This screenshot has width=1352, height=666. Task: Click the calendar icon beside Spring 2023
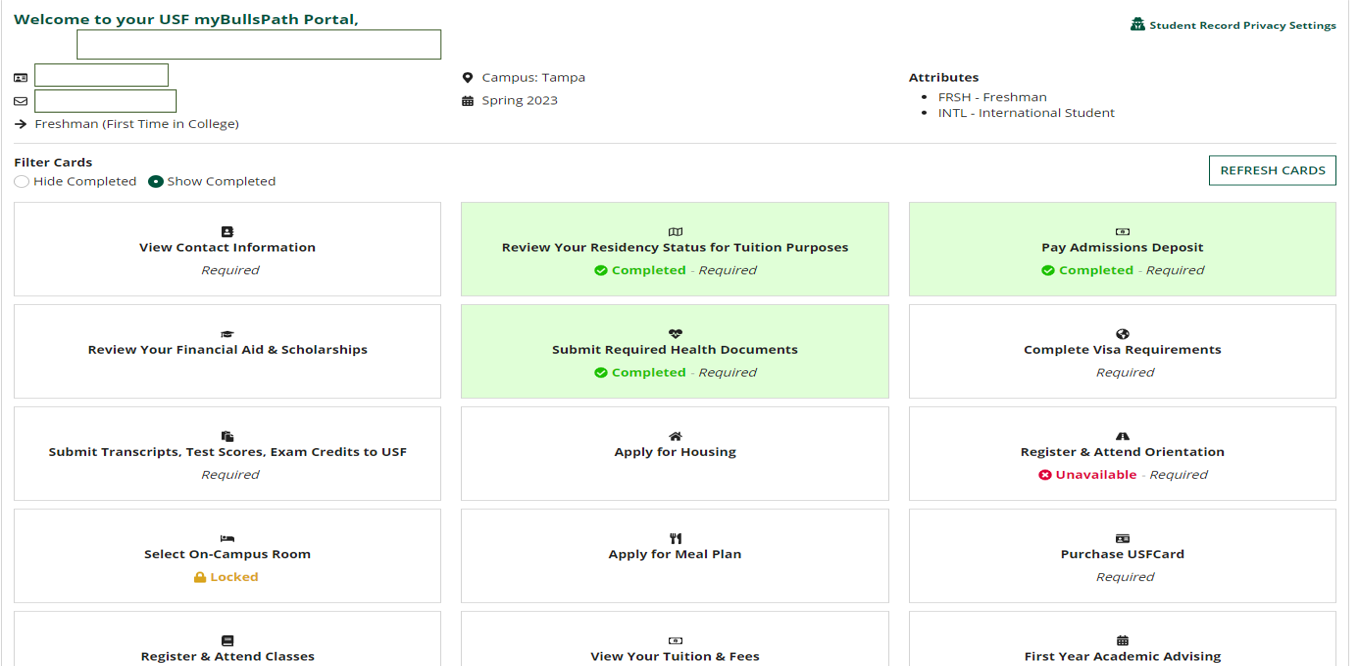[x=467, y=100]
